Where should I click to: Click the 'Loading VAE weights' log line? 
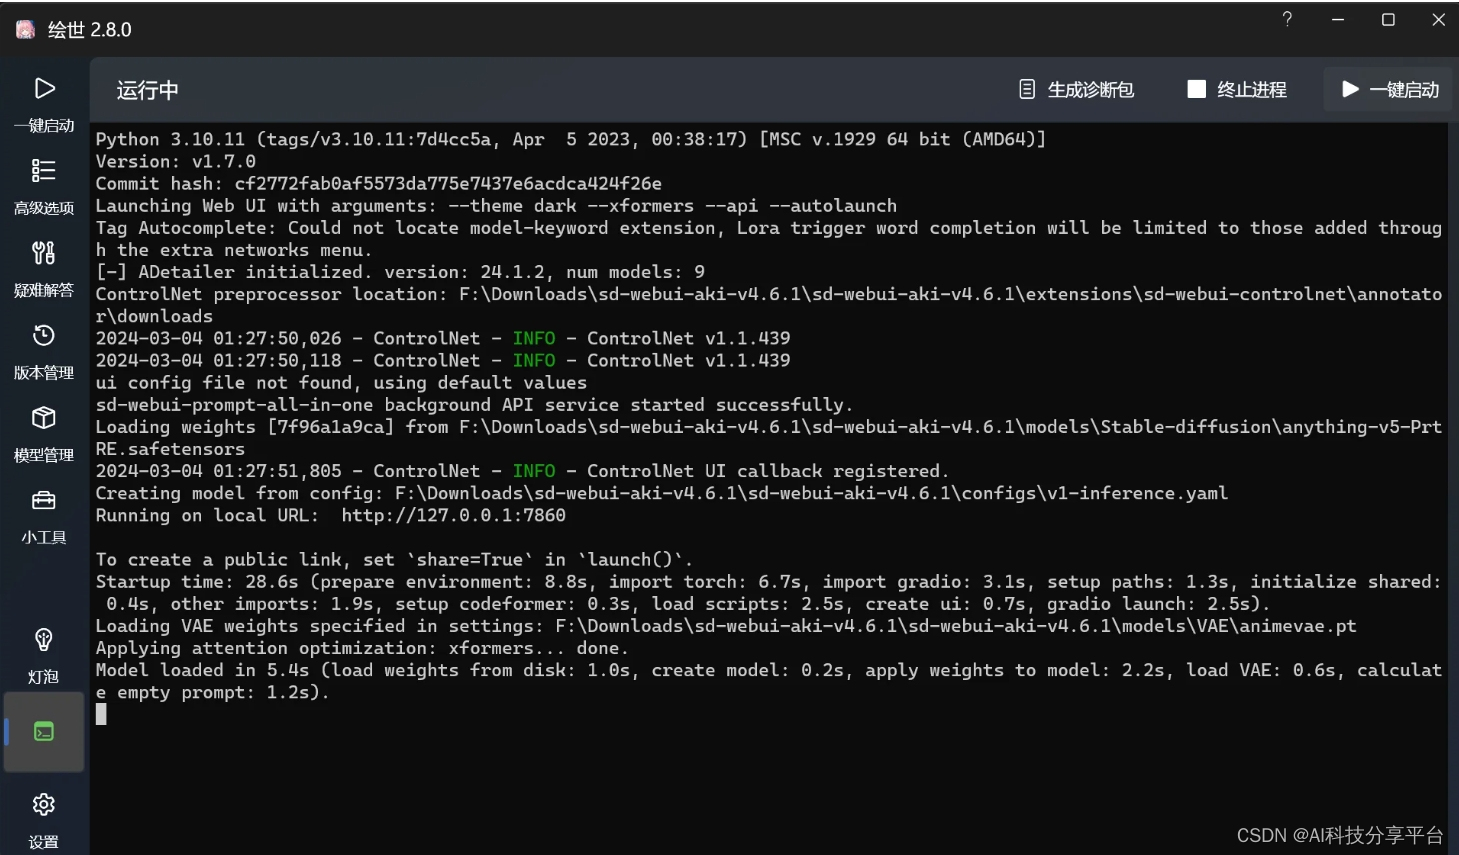[726, 626]
